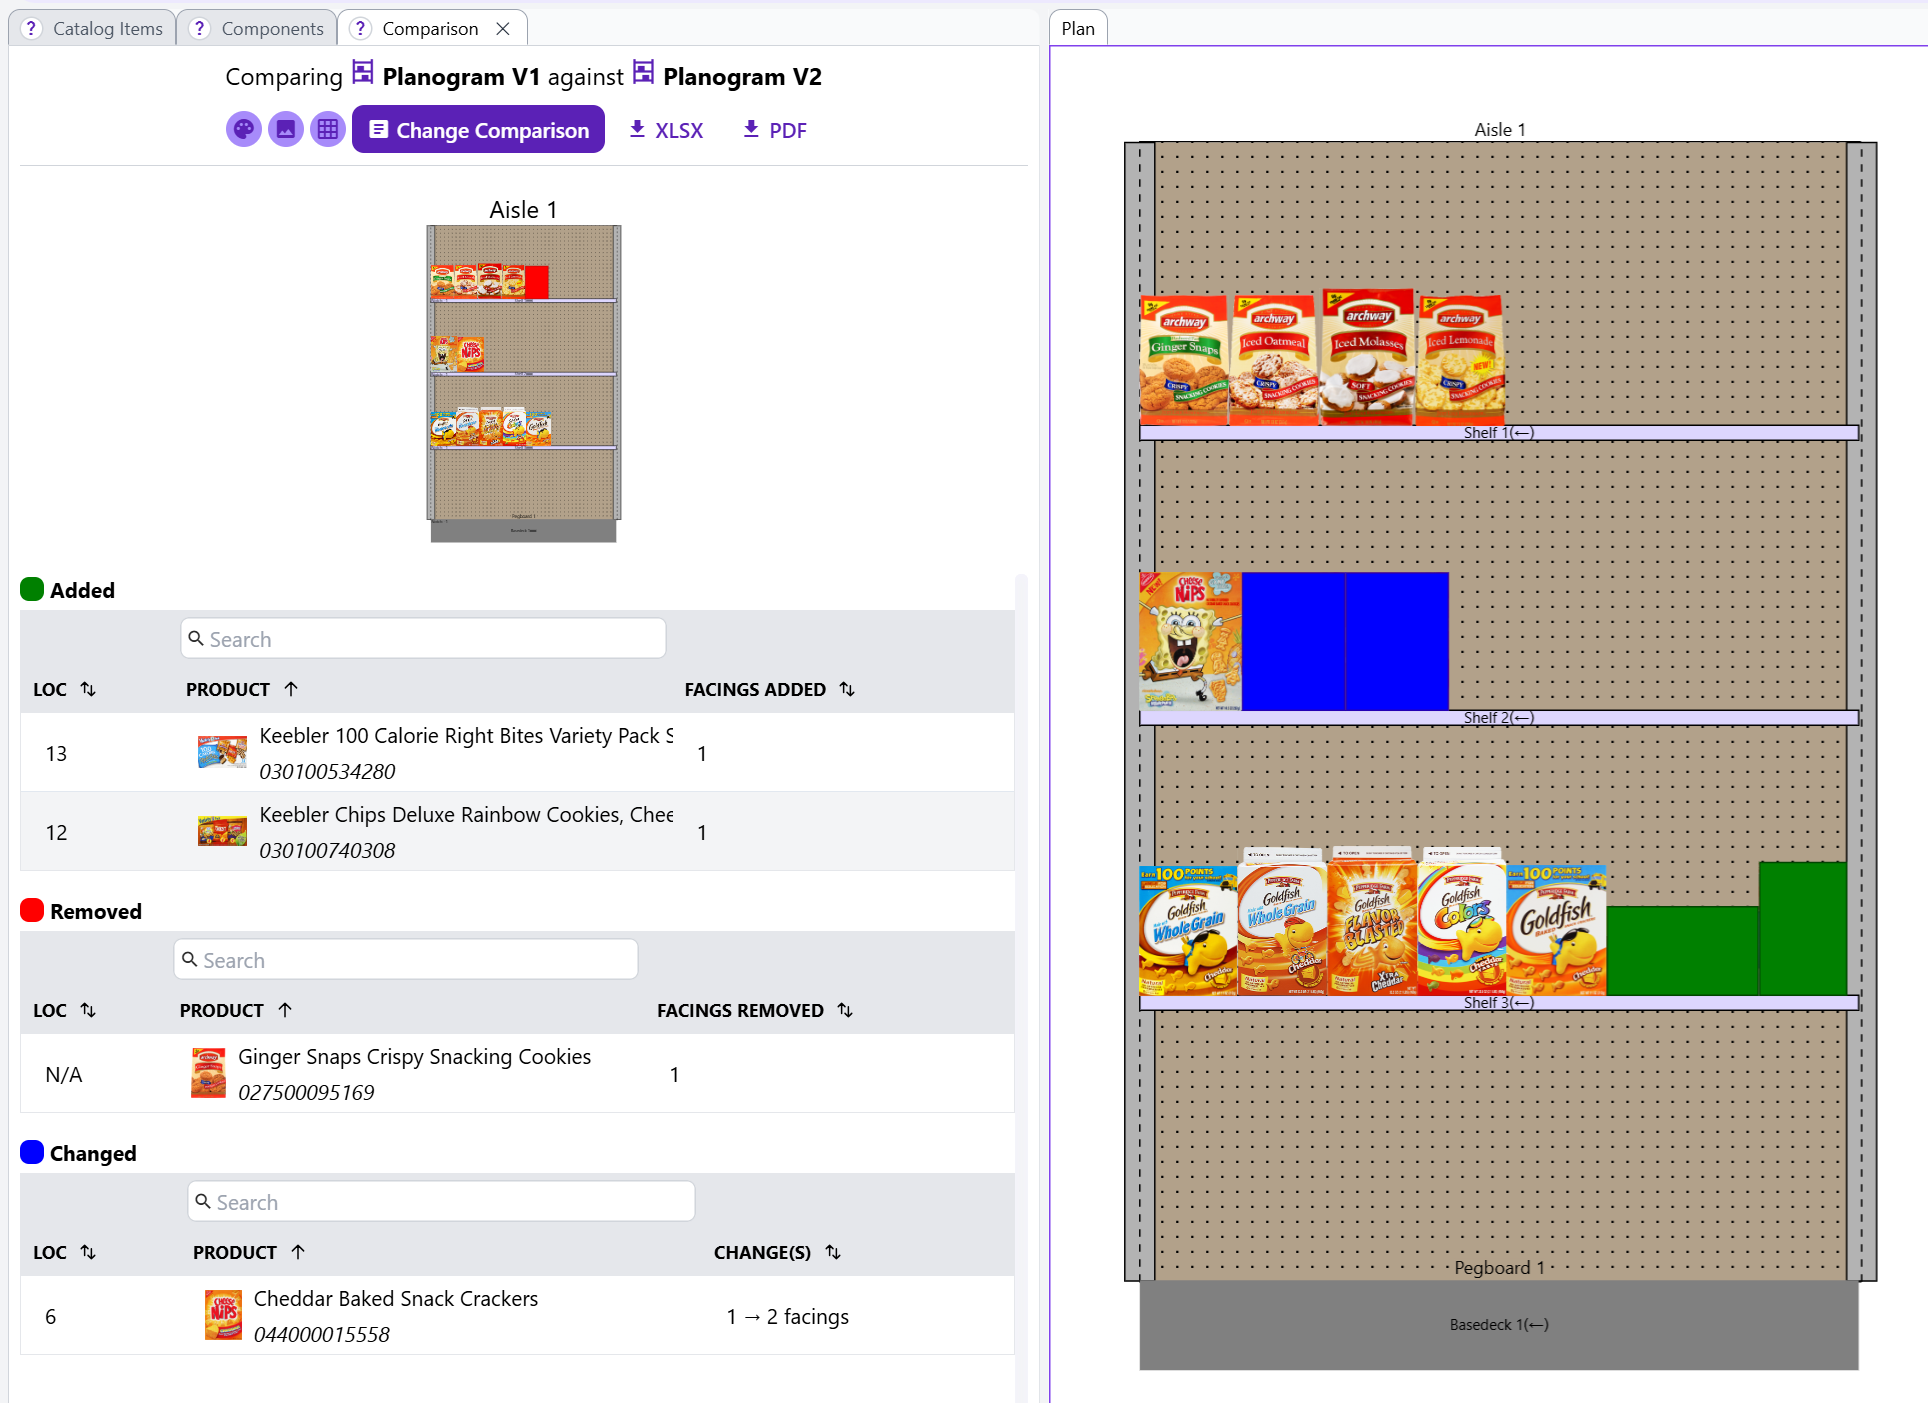Click the color palette icon button
The width and height of the screenshot is (1928, 1403).
pyautogui.click(x=243, y=130)
